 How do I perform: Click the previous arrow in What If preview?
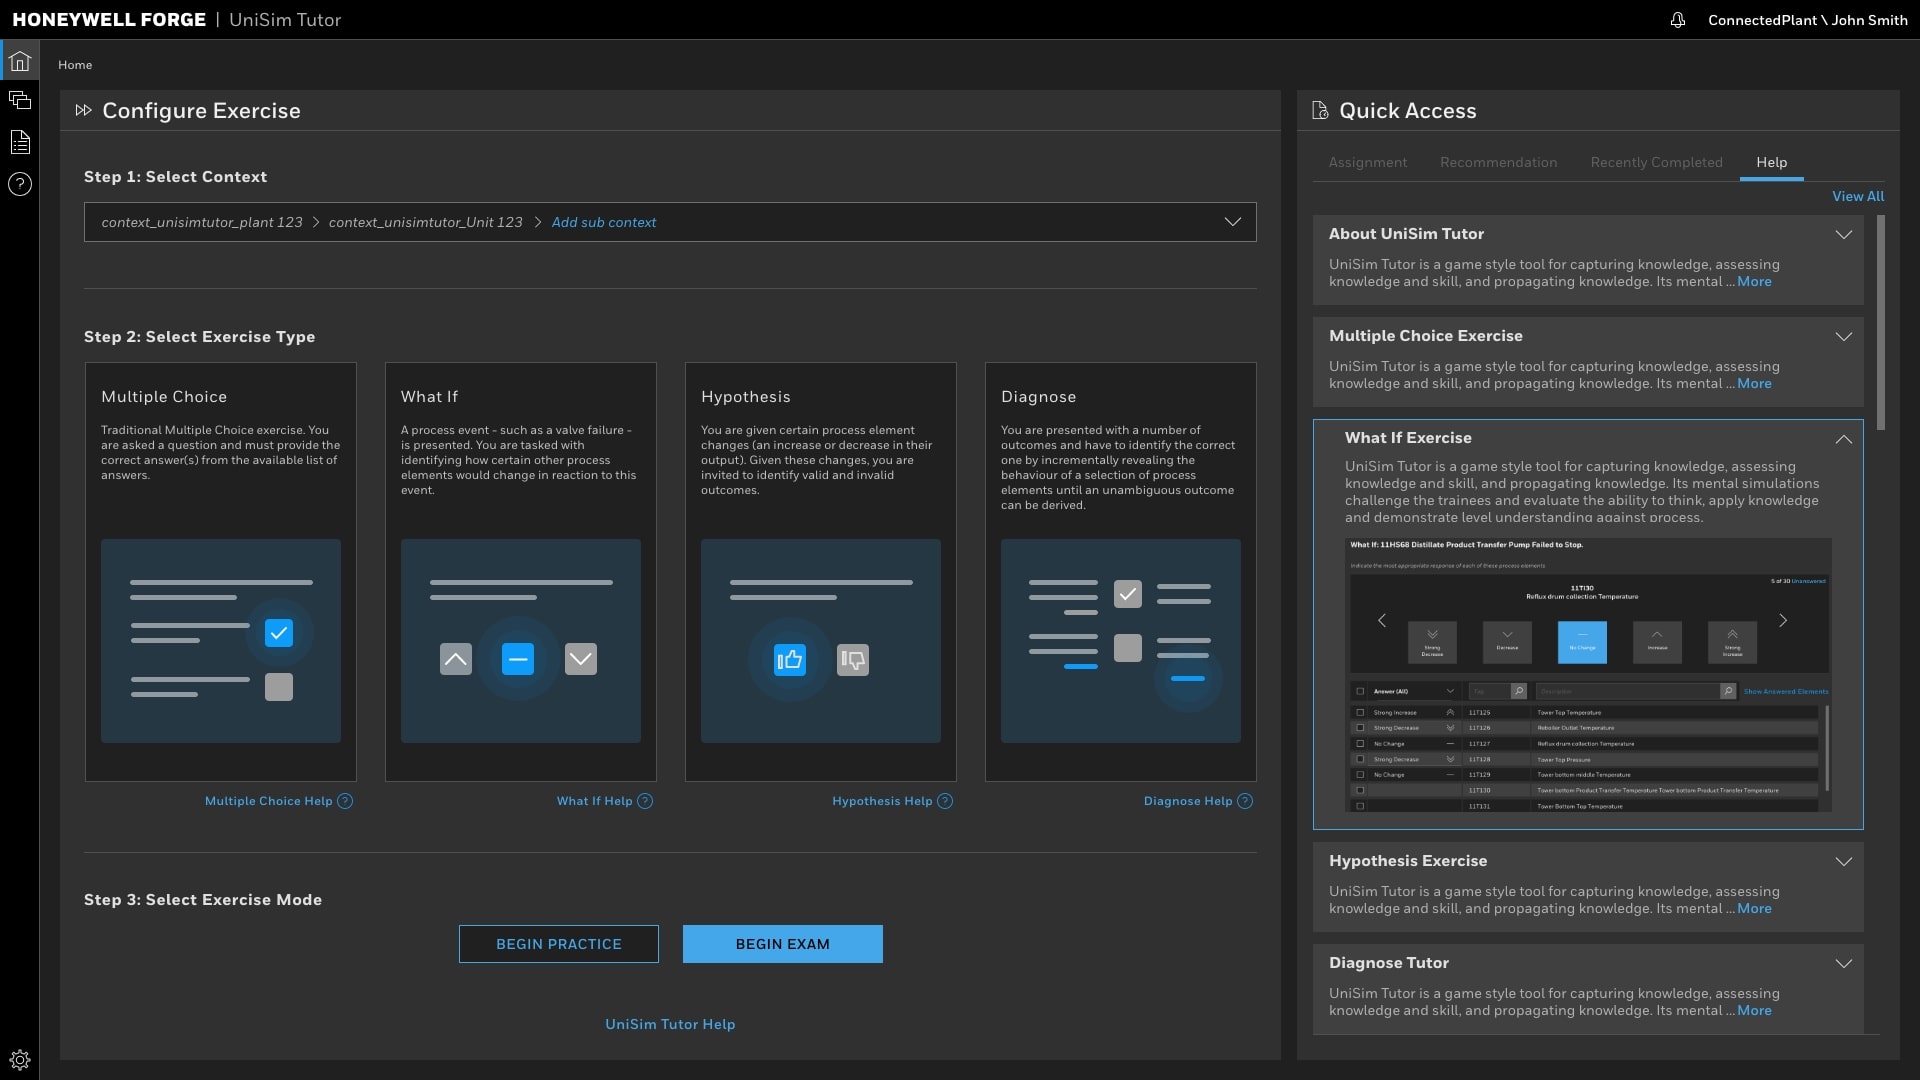coord(1382,621)
